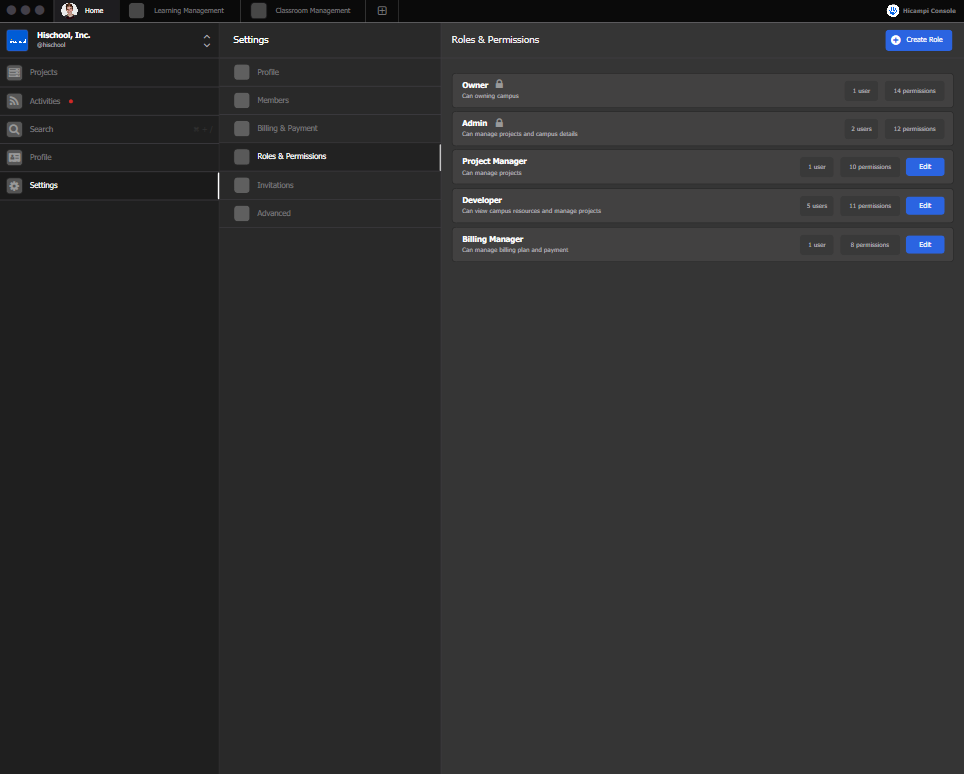Click the Search magnifier icon in sidebar
Screen dimensions: 964x774
pyautogui.click(x=14, y=129)
